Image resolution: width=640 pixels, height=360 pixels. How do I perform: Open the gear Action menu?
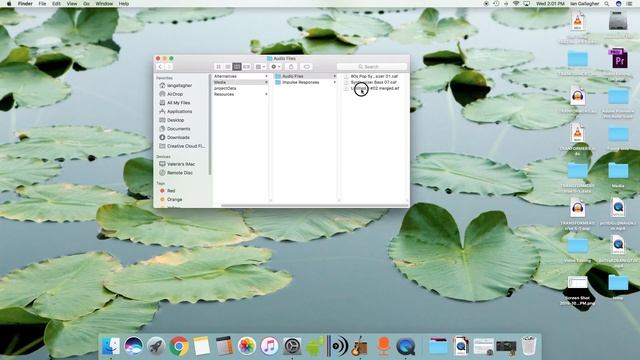[276, 67]
